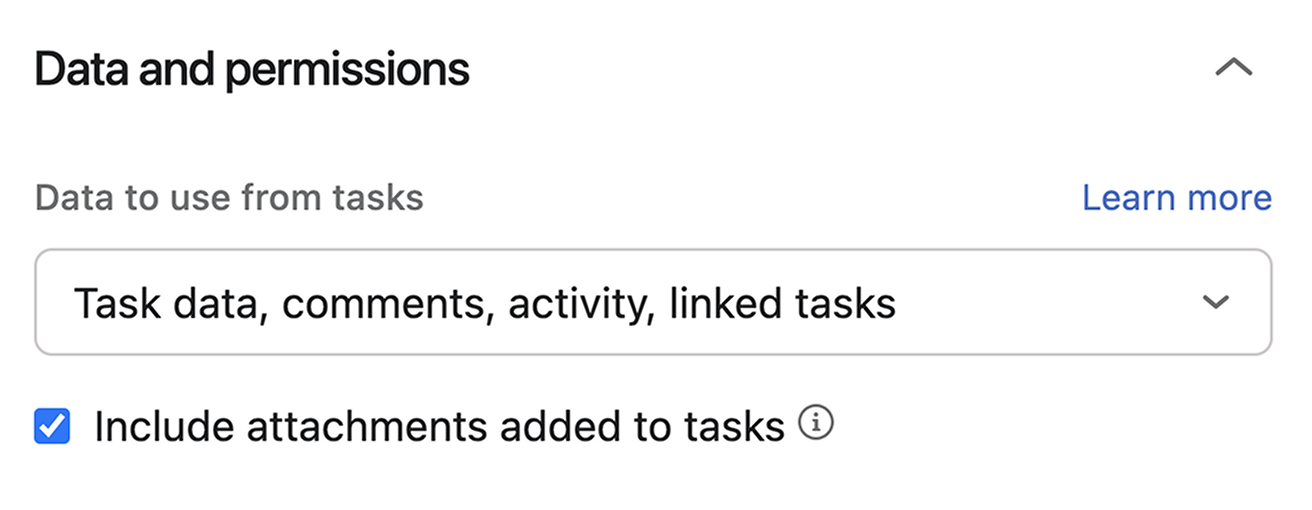This screenshot has height=510, width=1312.
Task: Click the Include attachments added to tasks label
Action: (x=439, y=427)
